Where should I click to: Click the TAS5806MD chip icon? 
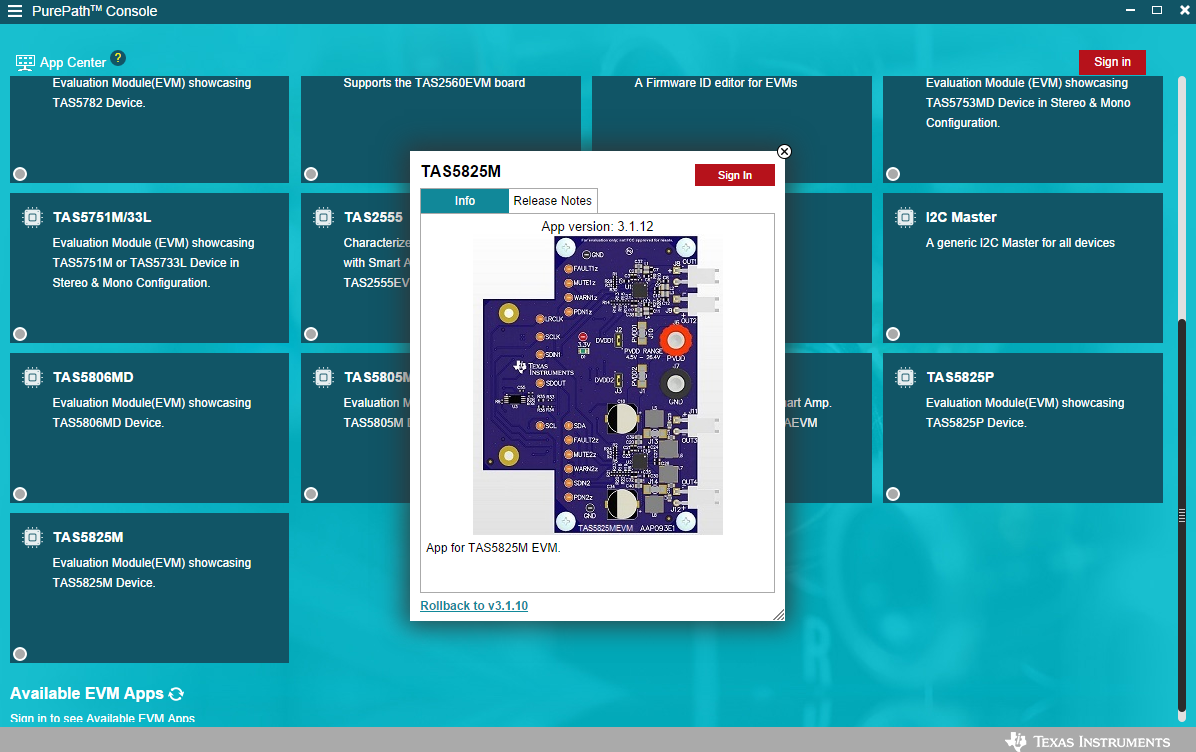click(32, 378)
